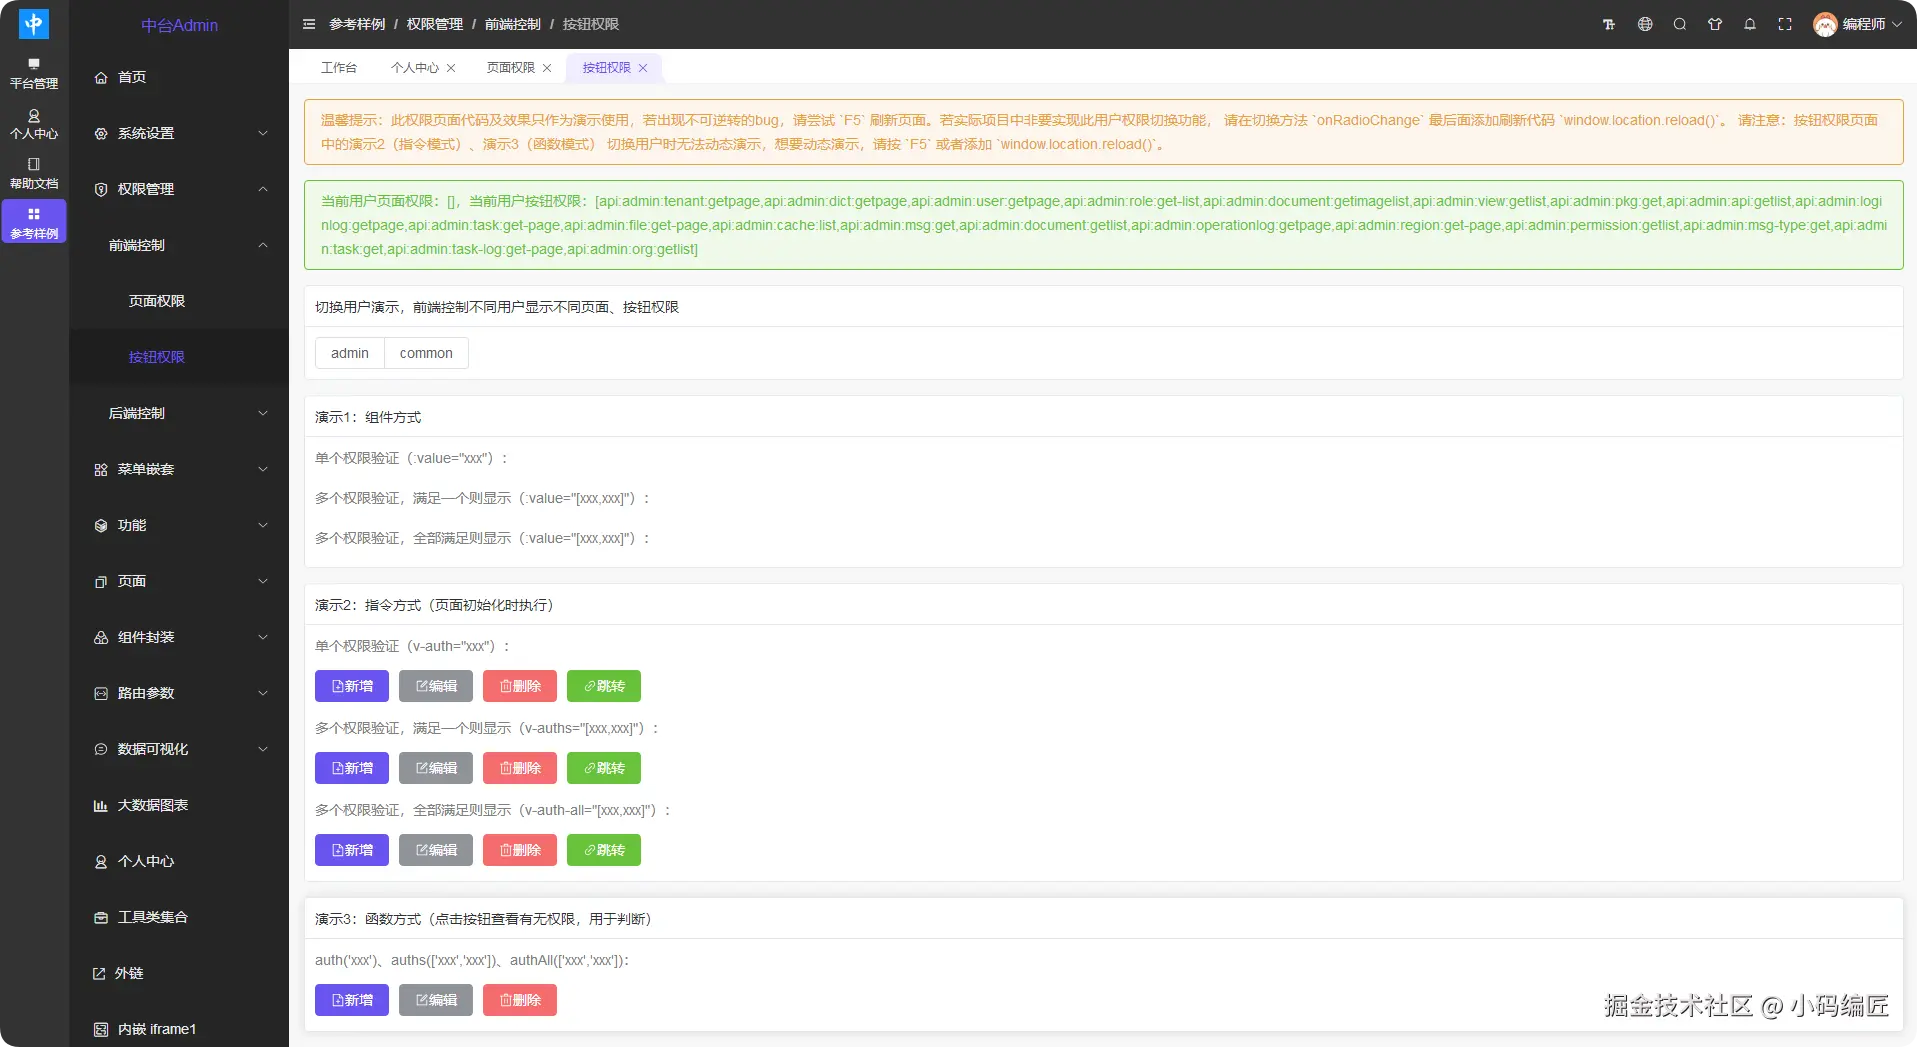
Task: Click 跳转 under v-auths demo
Action: coord(604,768)
